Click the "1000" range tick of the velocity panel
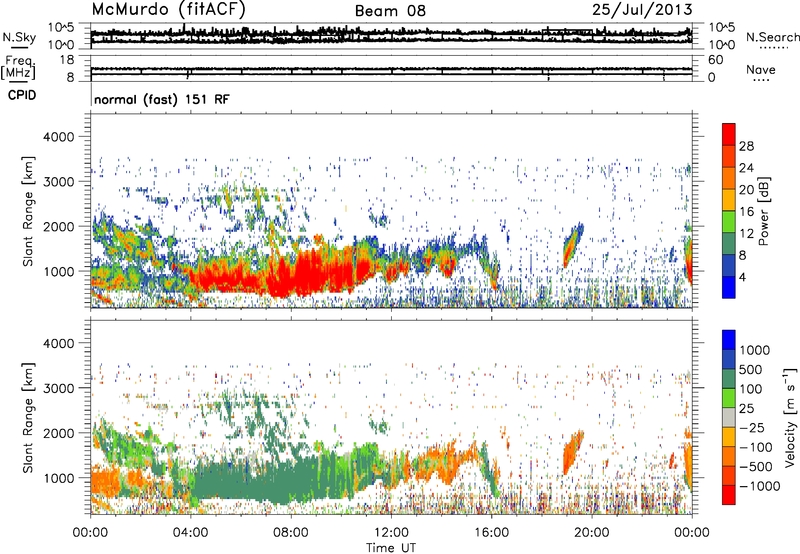This screenshot has height=554, width=800. tap(59, 478)
